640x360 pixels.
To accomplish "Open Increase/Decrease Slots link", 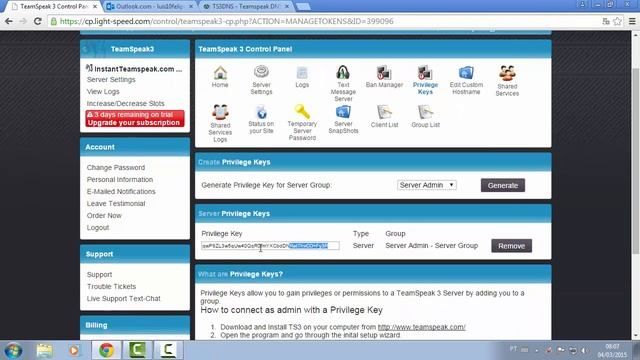I will coord(125,103).
